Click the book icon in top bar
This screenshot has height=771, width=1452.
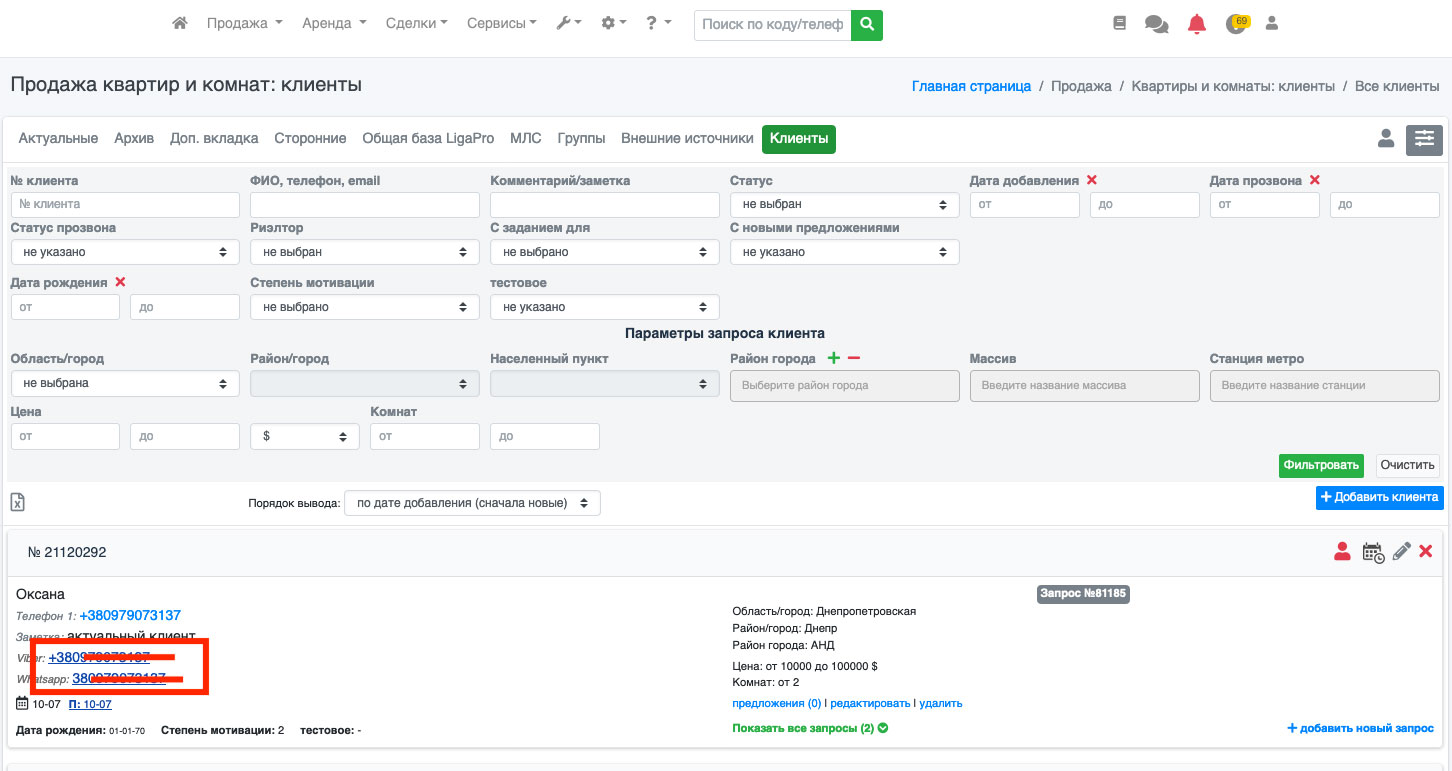pos(1119,24)
